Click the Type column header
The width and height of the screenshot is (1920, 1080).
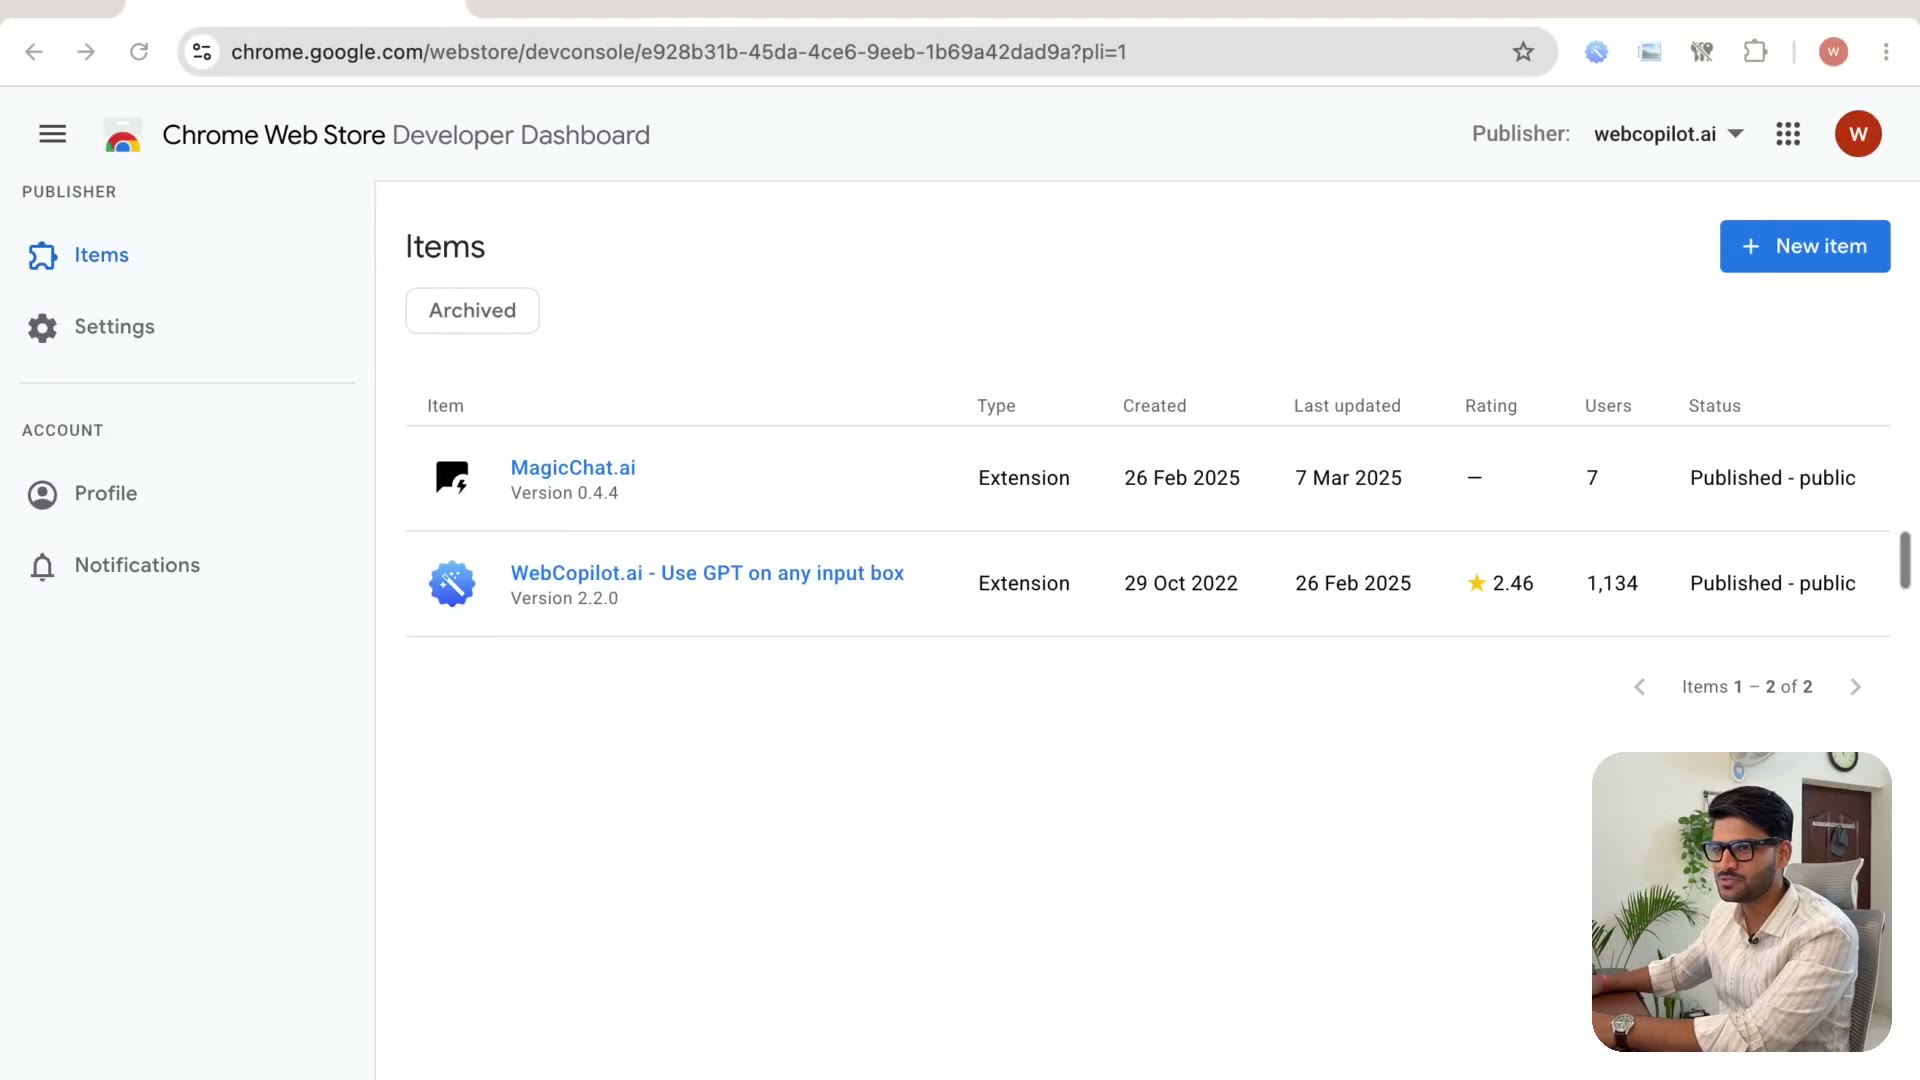[x=996, y=406]
